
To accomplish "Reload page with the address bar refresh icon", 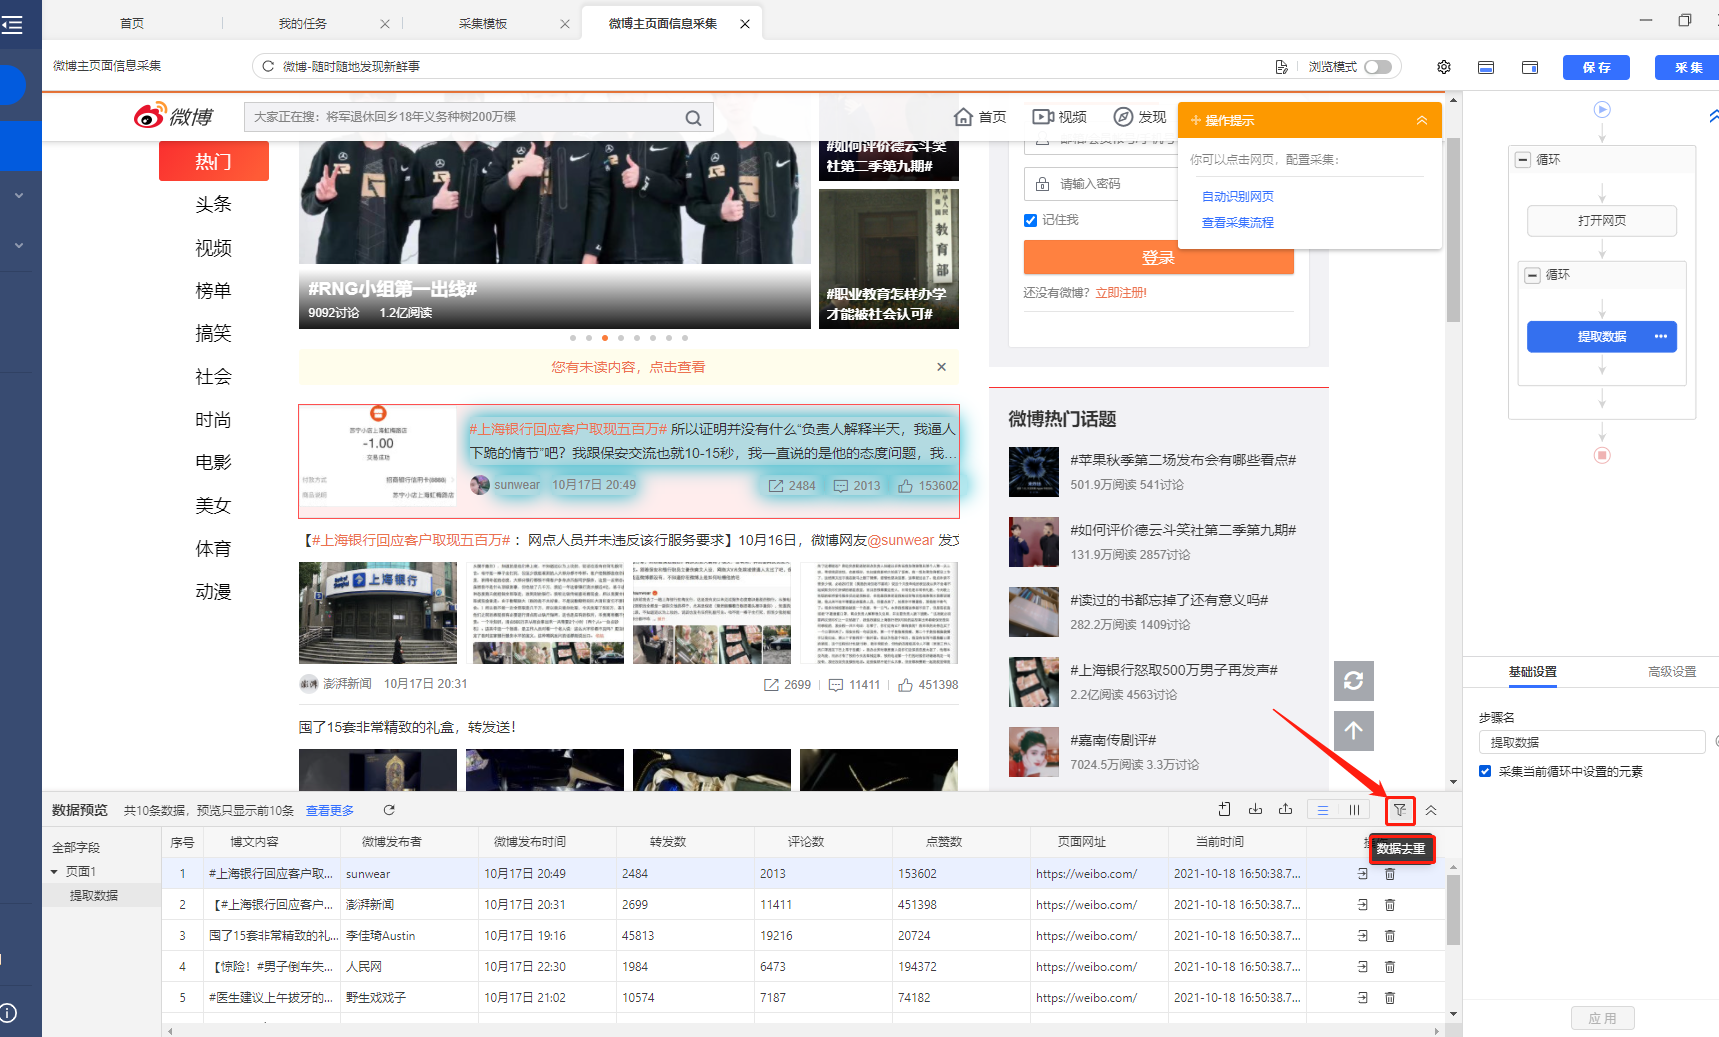I will pos(268,67).
